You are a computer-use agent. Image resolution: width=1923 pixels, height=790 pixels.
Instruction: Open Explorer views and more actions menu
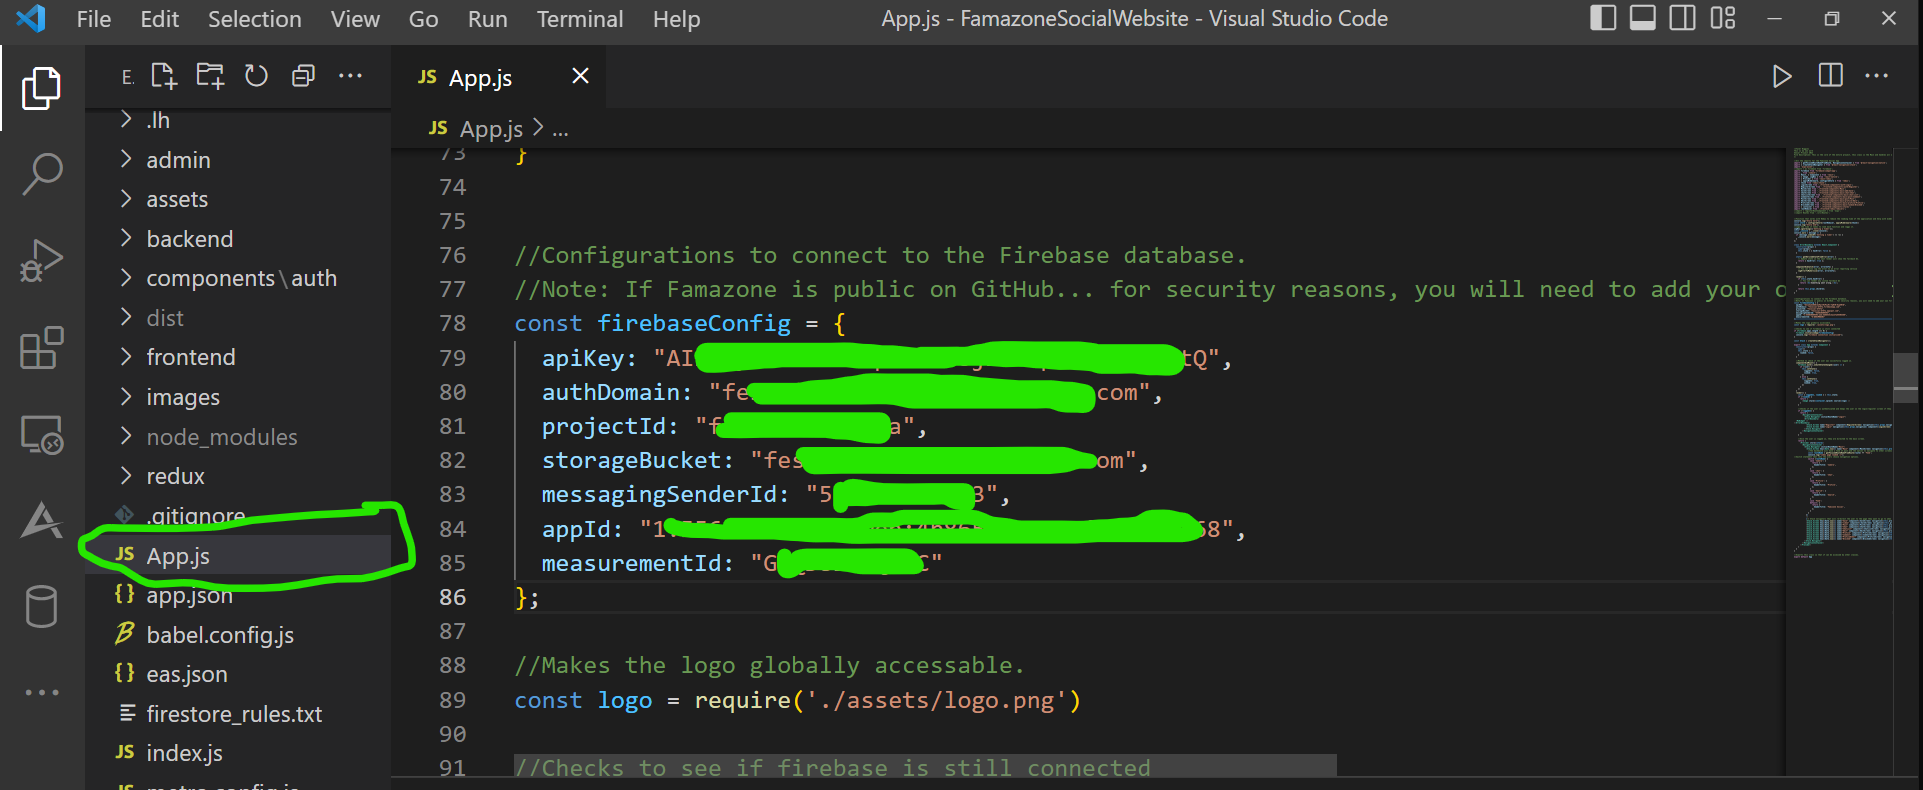pos(350,76)
